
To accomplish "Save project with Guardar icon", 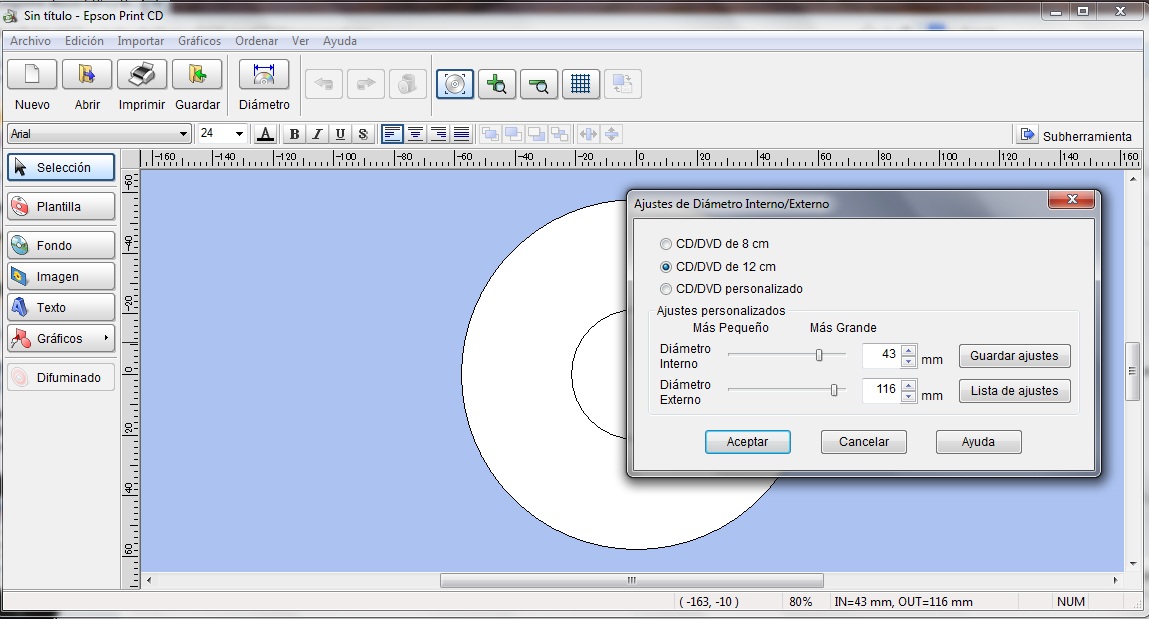I will click(x=196, y=75).
